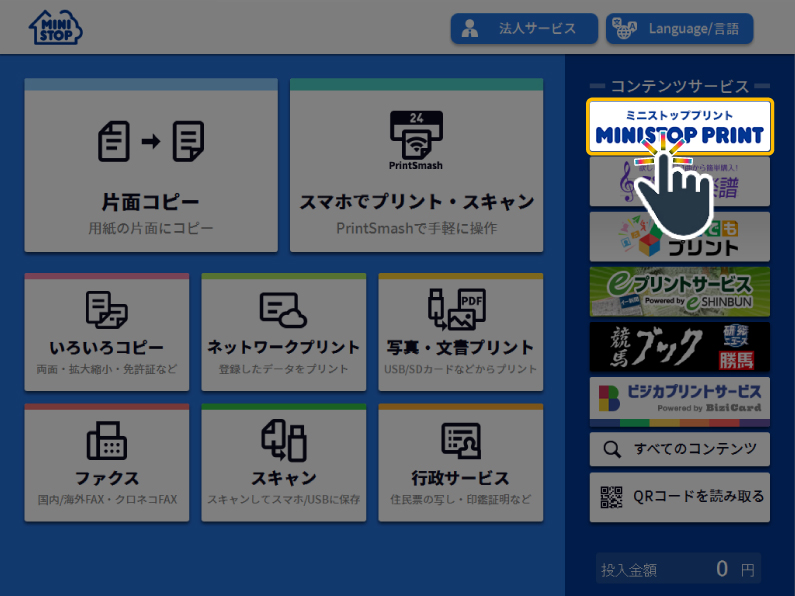The image size is (795, 596).
Task: Click subtitle スキャンしてスマホ/USBに保存
Action: [283, 500]
